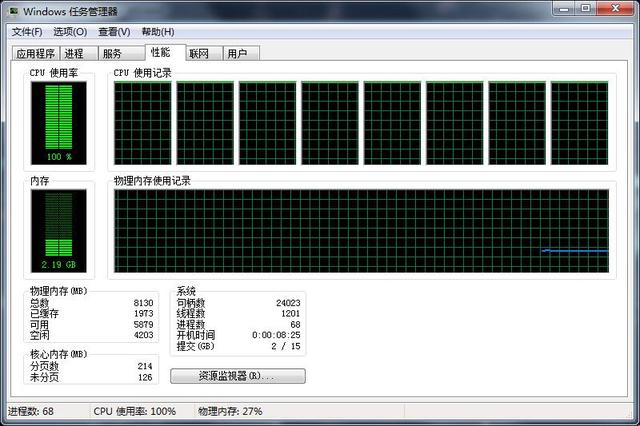Click the 资源监视器(R)... button
Viewport: 640px width, 426px height.
pyautogui.click(x=238, y=376)
